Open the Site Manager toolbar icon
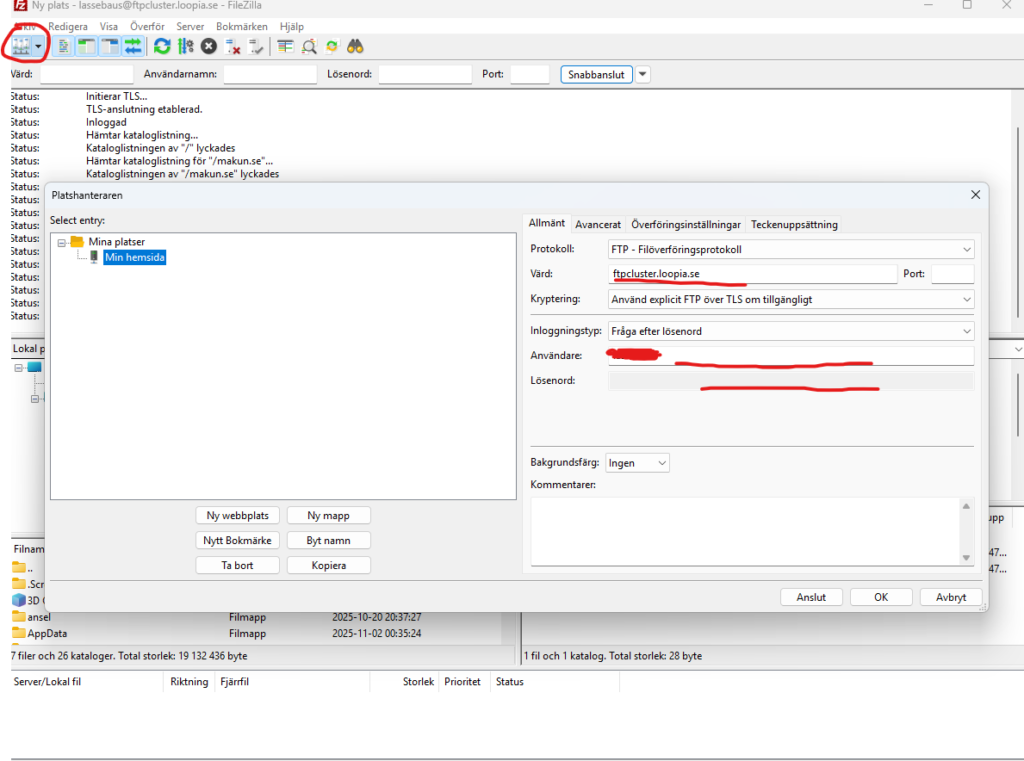 20,46
